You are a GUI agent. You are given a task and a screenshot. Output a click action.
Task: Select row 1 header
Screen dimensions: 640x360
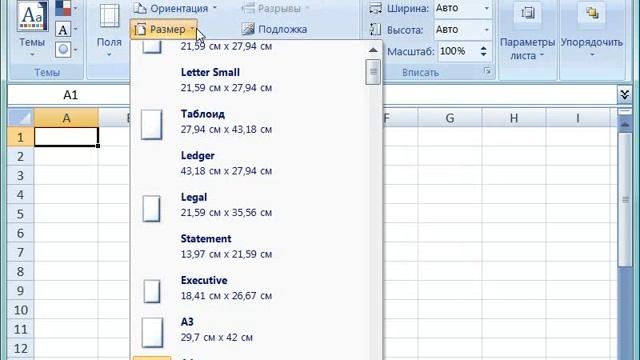click(x=20, y=137)
